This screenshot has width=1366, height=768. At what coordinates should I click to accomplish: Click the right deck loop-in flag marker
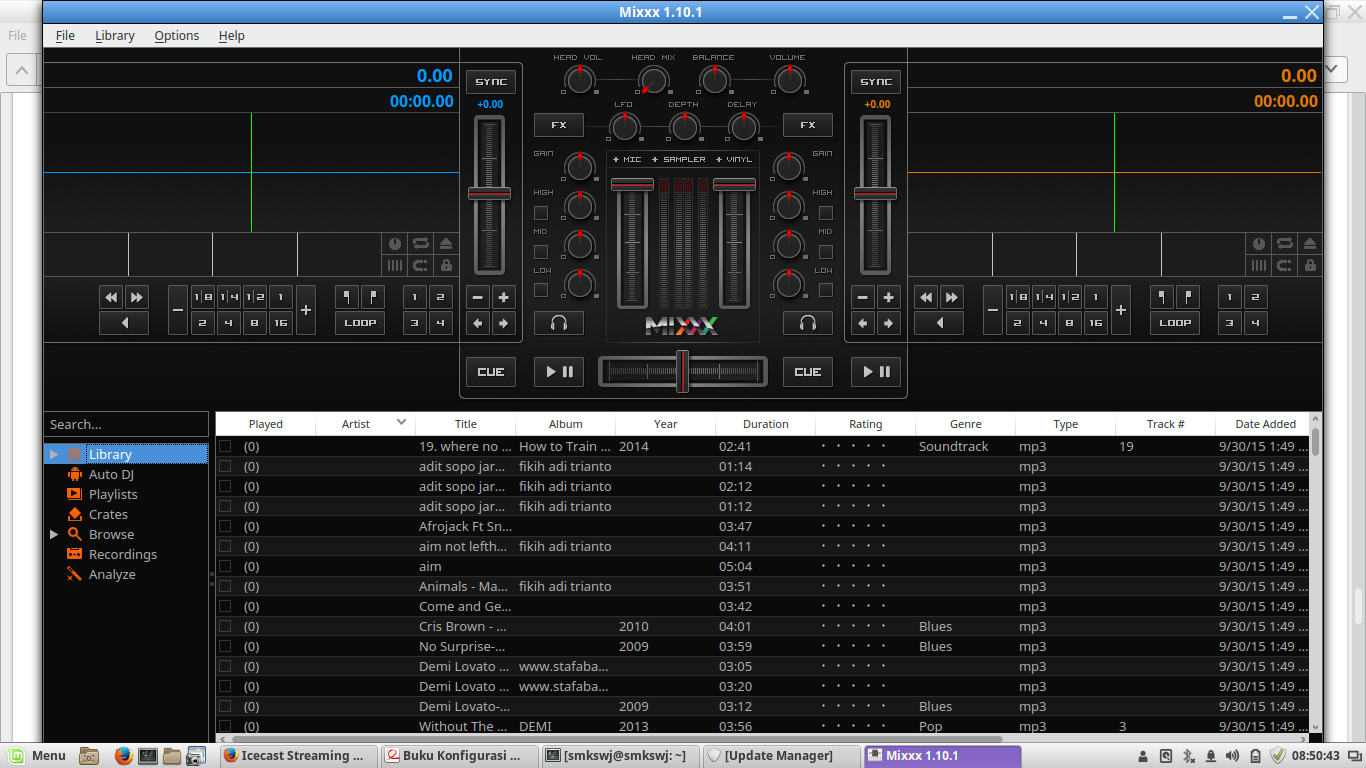point(1162,297)
